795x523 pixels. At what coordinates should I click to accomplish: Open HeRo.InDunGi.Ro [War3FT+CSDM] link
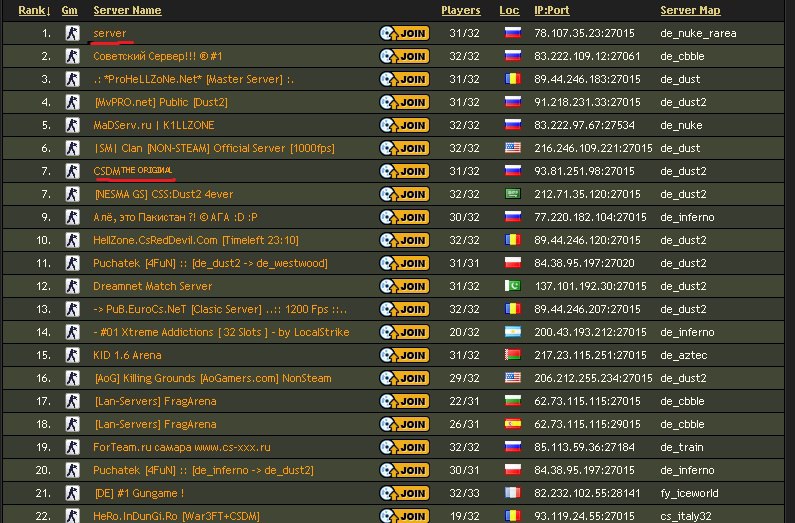176,516
